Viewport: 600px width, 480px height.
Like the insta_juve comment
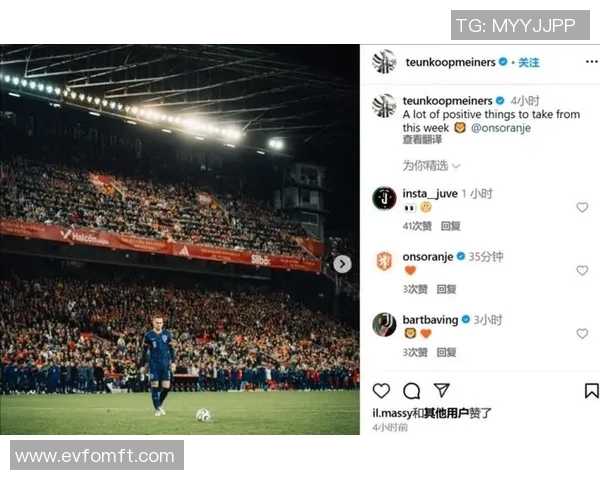(582, 207)
